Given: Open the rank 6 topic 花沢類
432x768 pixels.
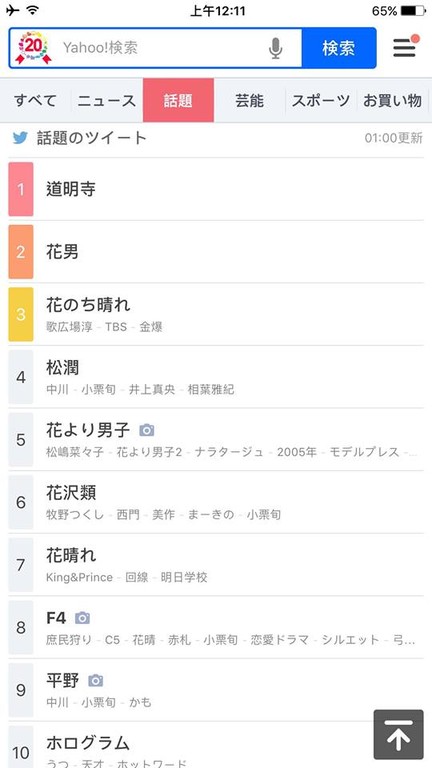Looking at the screenshot, I should coord(216,502).
